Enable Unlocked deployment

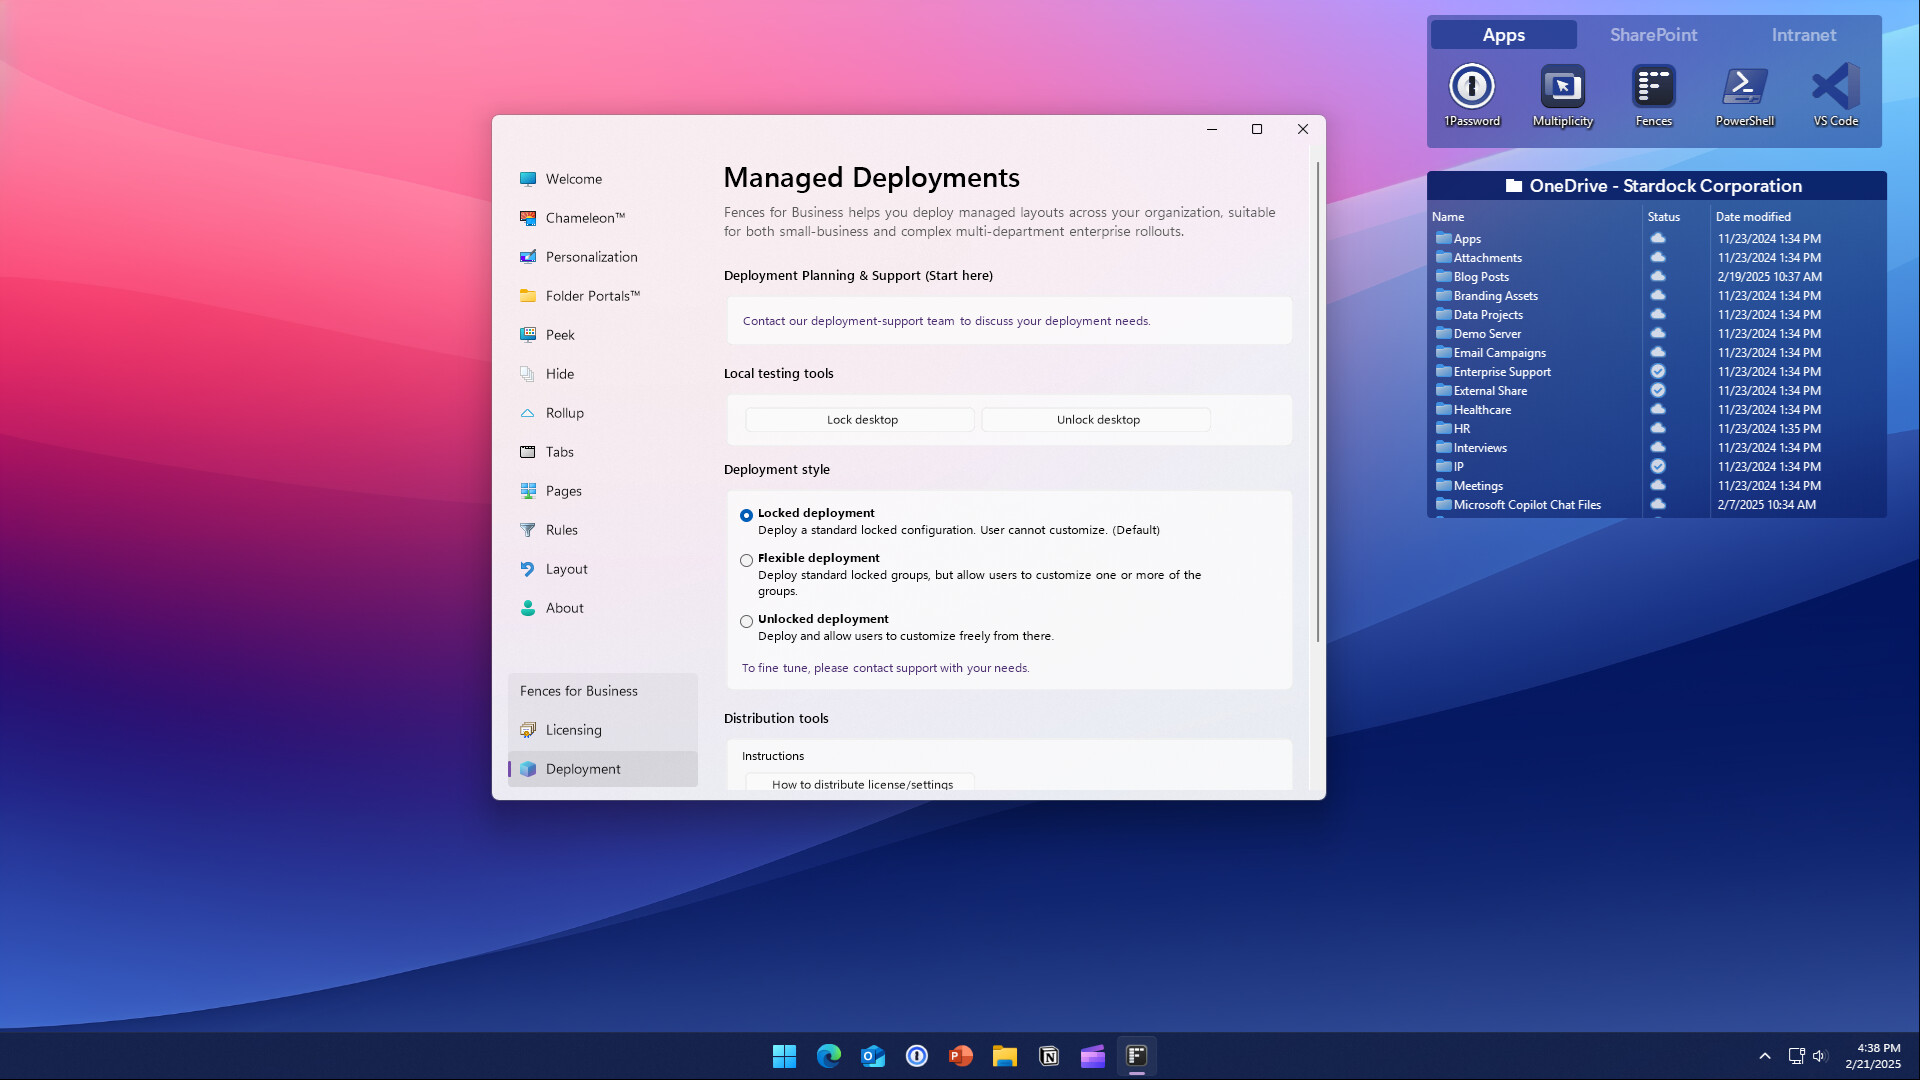pos(746,621)
